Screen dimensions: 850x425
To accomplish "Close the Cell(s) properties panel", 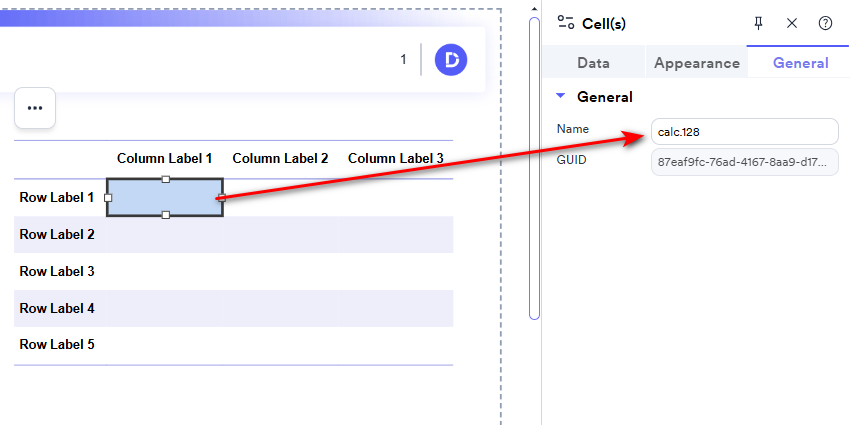I will [792, 23].
